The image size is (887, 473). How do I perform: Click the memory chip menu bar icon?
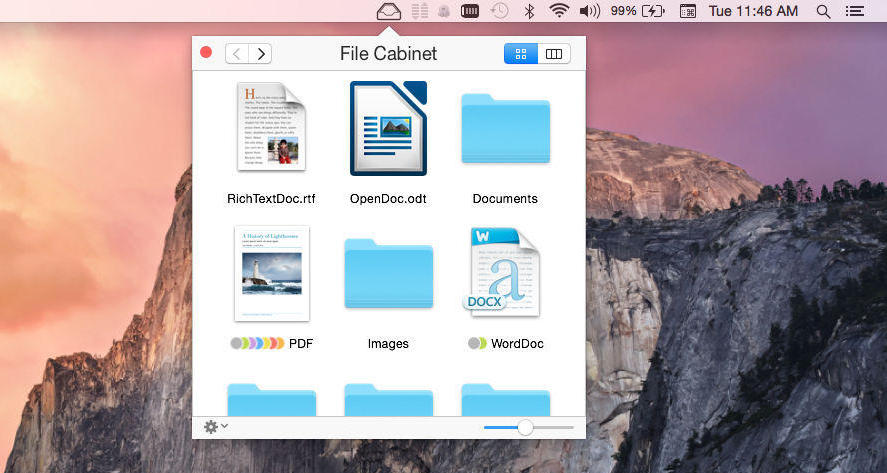(x=470, y=11)
